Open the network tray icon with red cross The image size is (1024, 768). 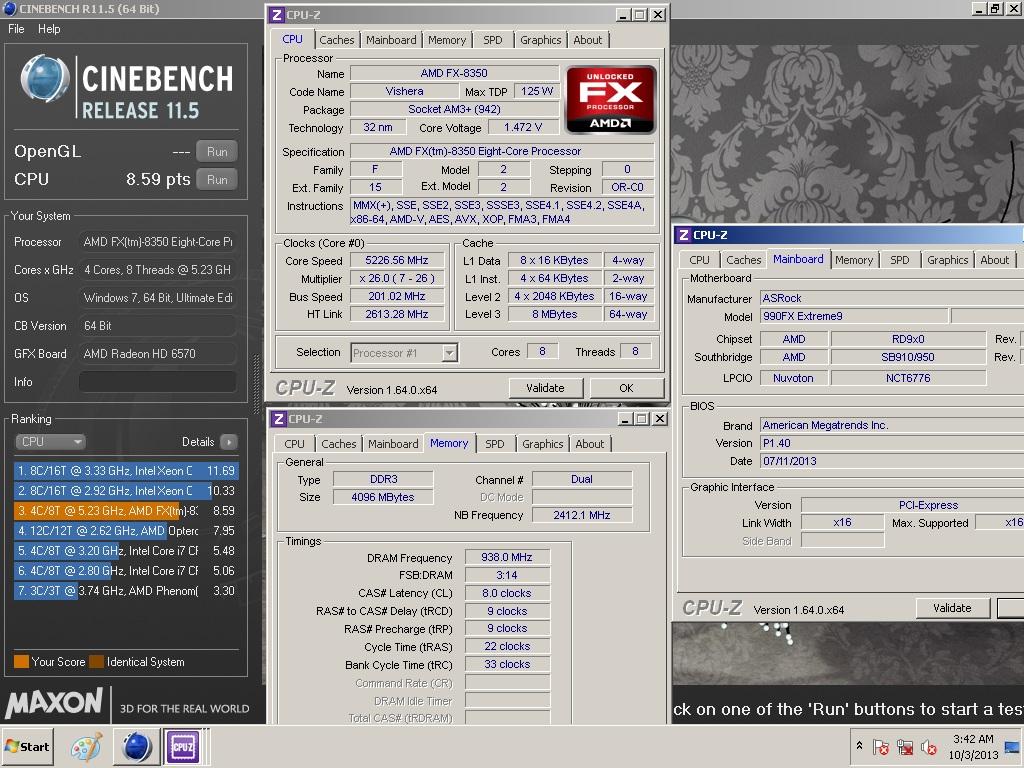click(905, 746)
